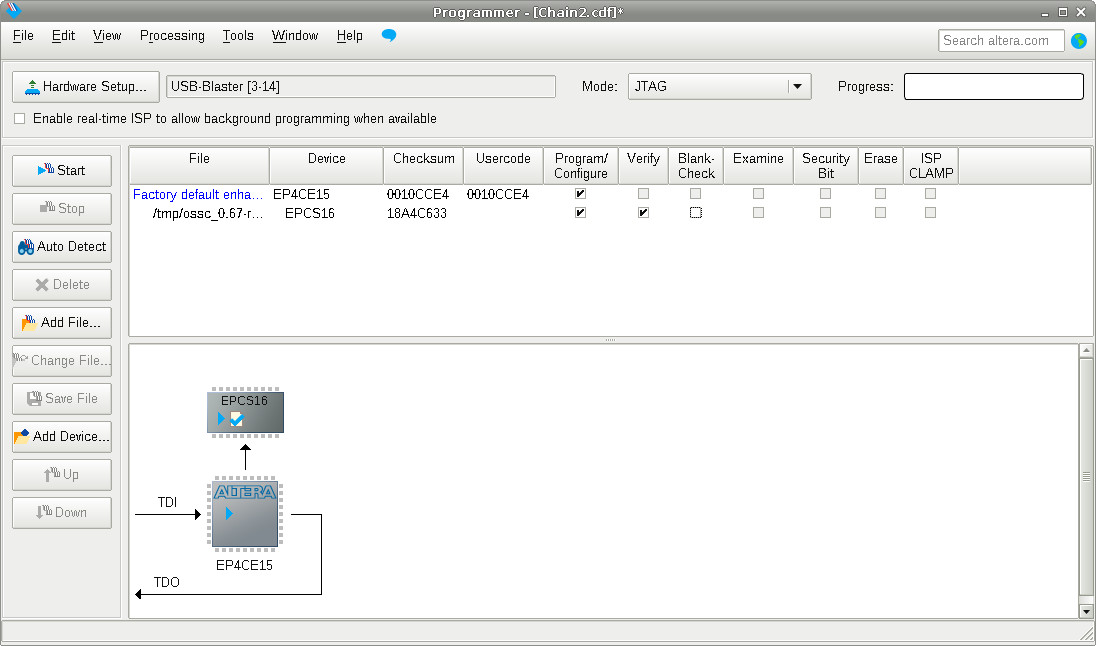This screenshot has width=1096, height=646.
Task: Open the View menu
Action: pos(107,36)
